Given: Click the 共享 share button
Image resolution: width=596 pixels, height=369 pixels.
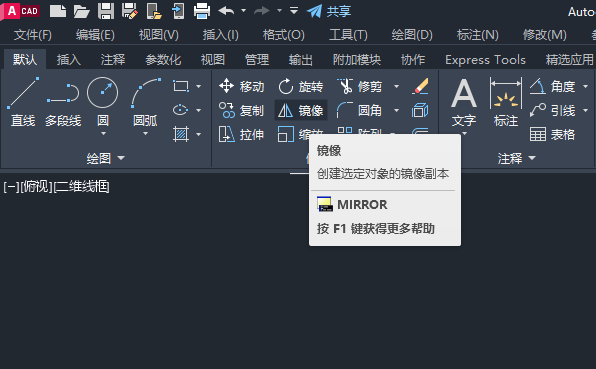Looking at the screenshot, I should click(329, 11).
